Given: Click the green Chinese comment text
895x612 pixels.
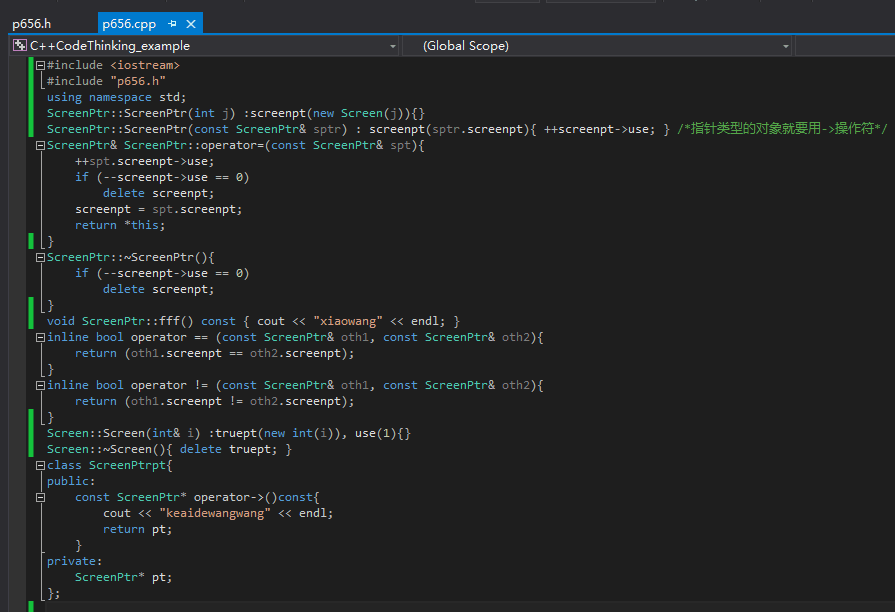Looking at the screenshot, I should tap(782, 129).
